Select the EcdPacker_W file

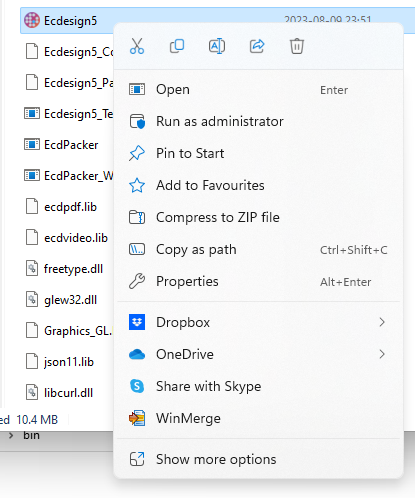click(79, 176)
